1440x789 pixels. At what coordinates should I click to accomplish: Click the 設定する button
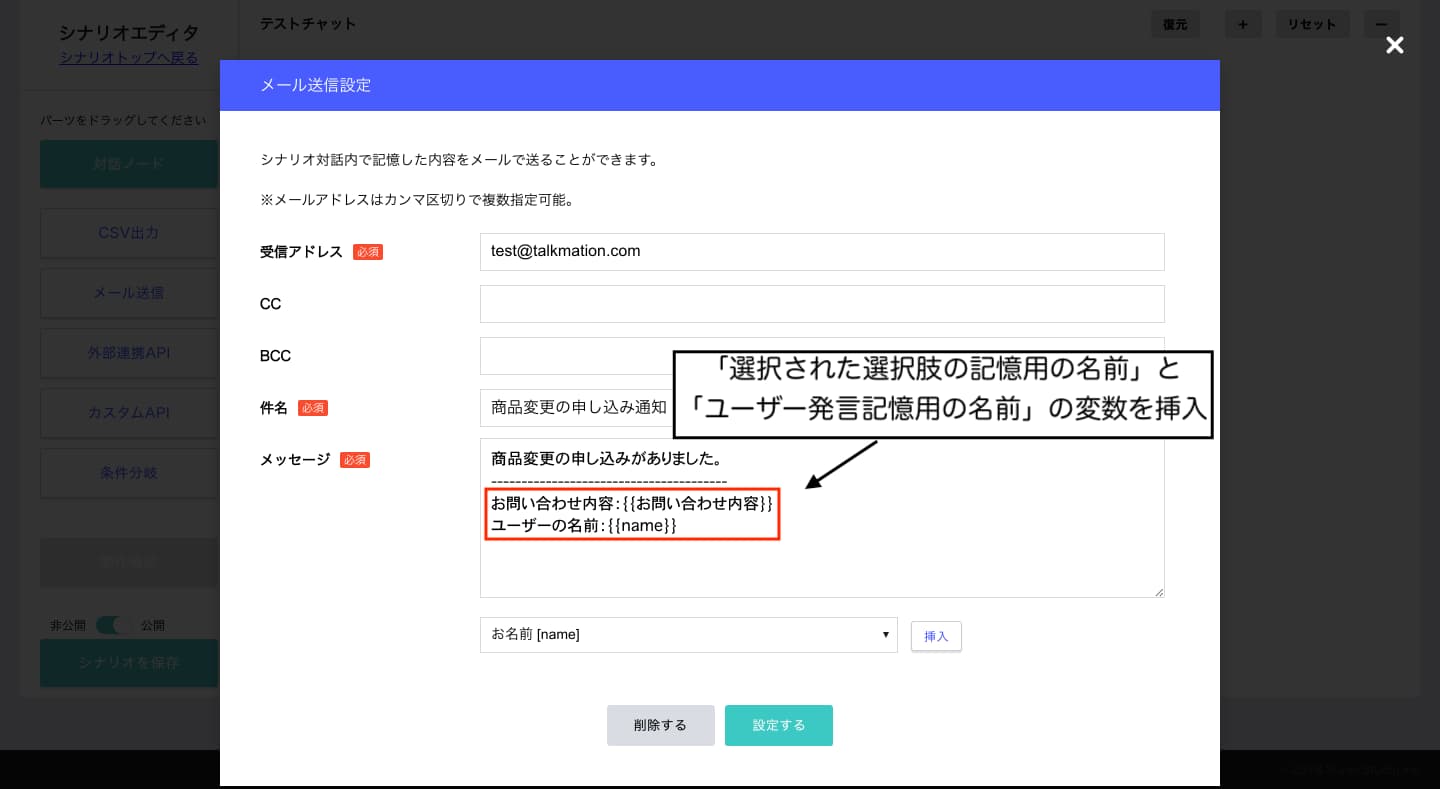click(x=778, y=726)
